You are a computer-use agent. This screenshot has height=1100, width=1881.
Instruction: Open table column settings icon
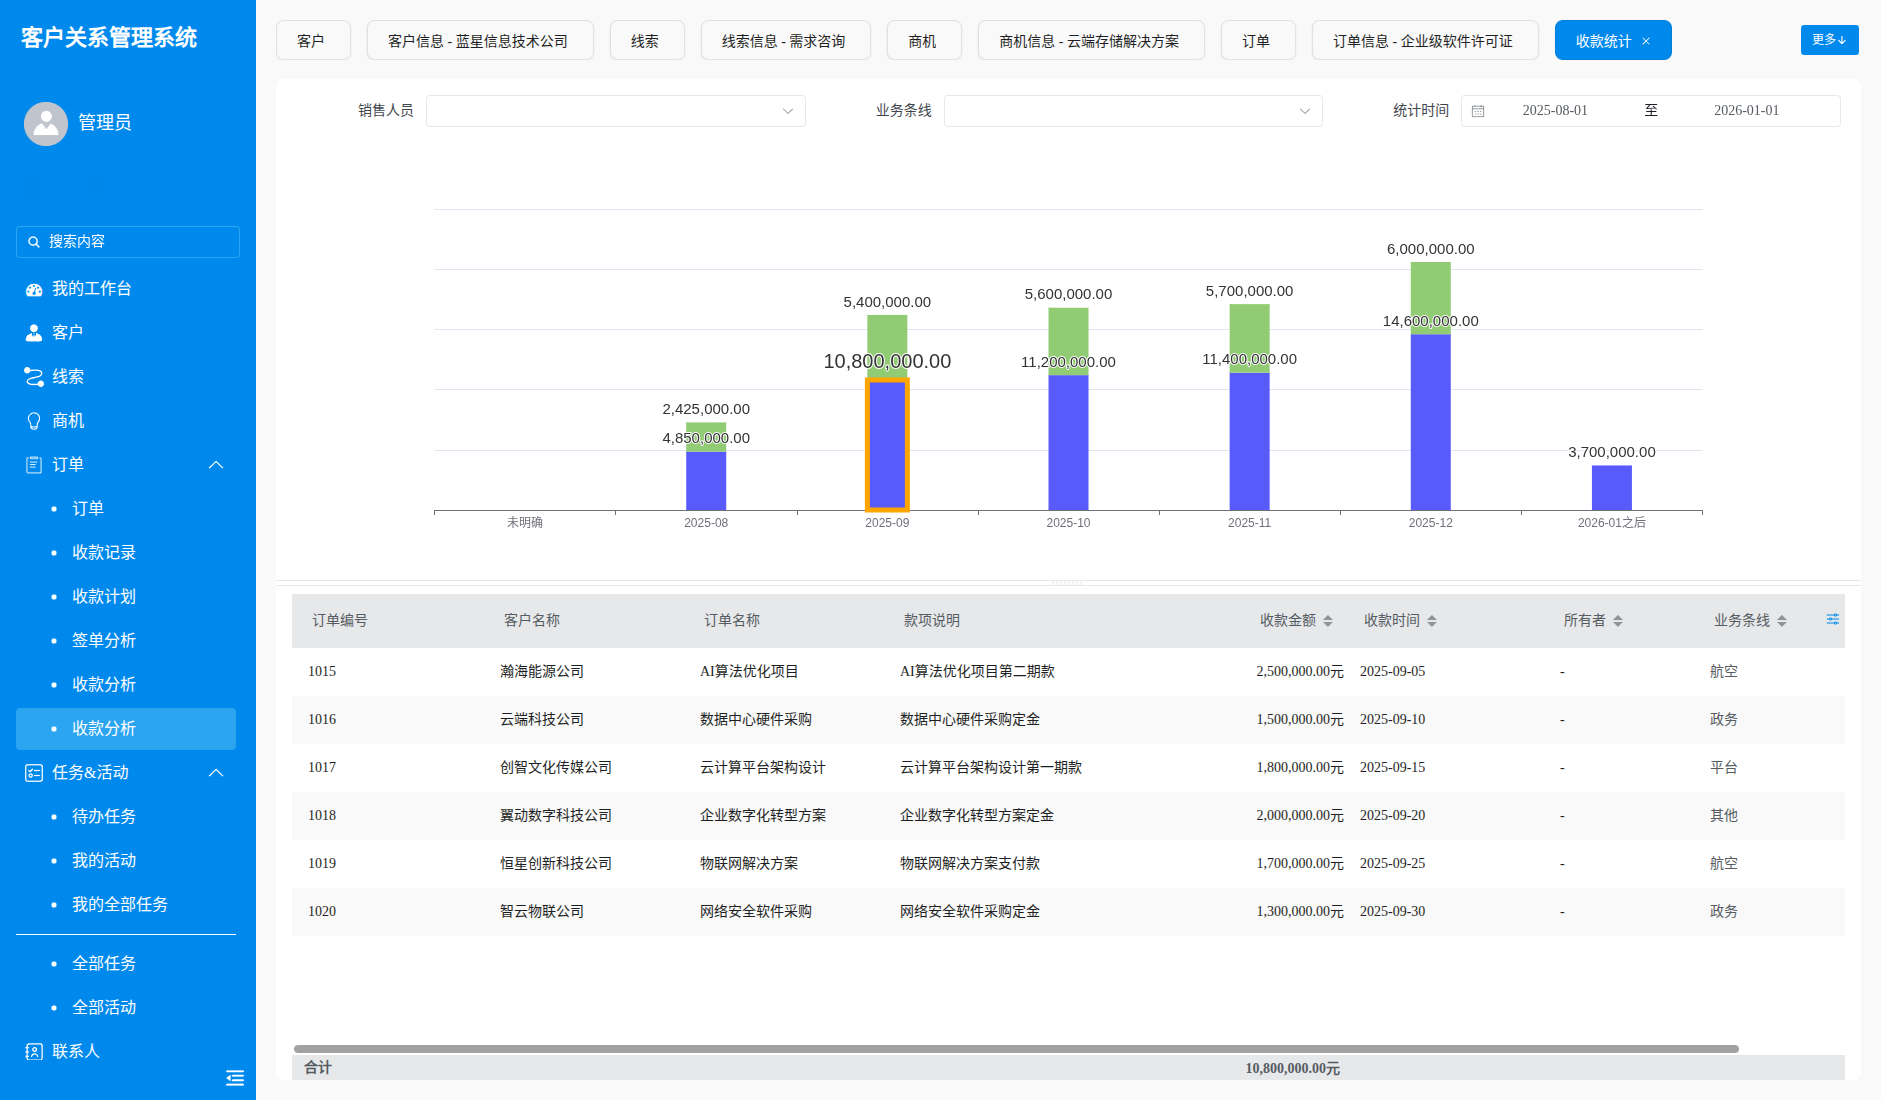click(x=1832, y=620)
